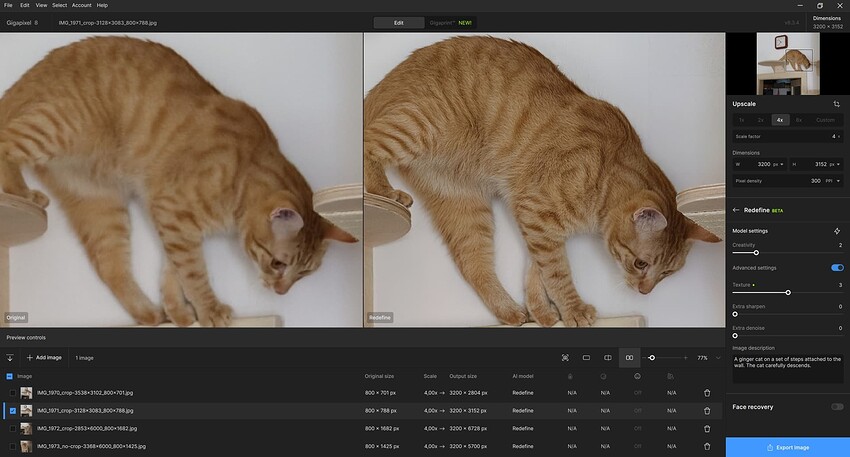
Task: Open the zoom percentage dropdown chevron
Action: [x=718, y=358]
